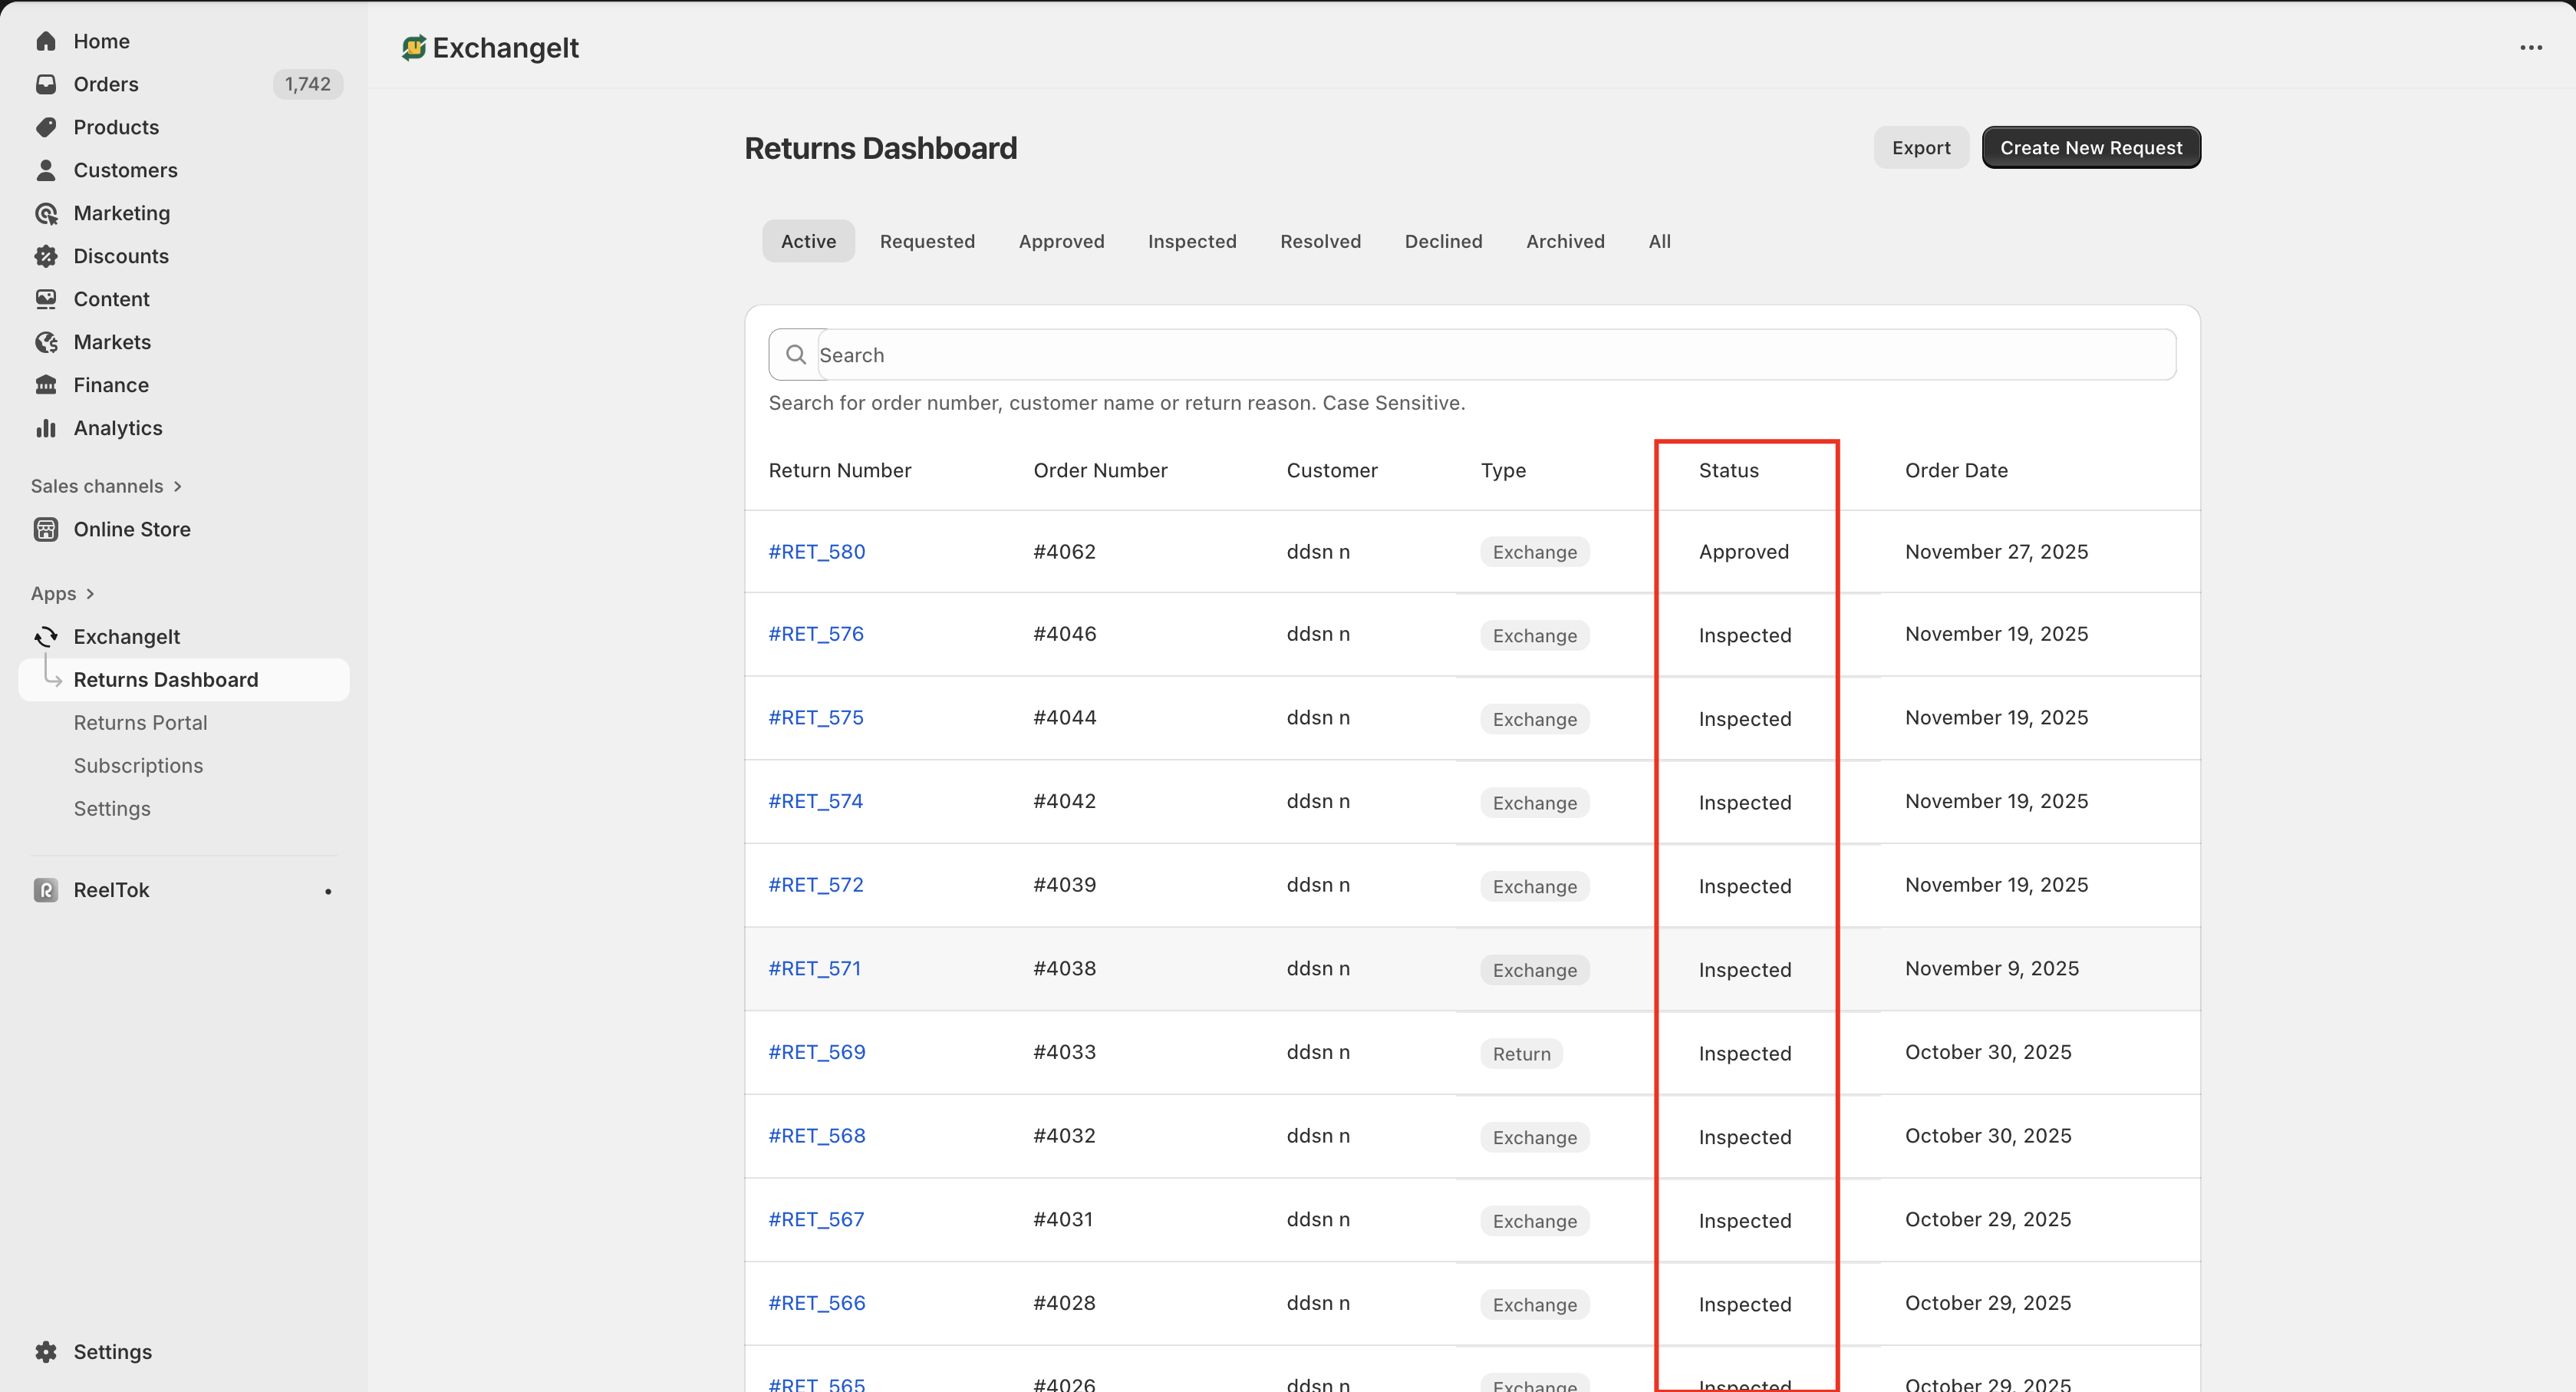2576x1392 pixels.
Task: Click the Discounts badge icon
Action: pyautogui.click(x=46, y=256)
